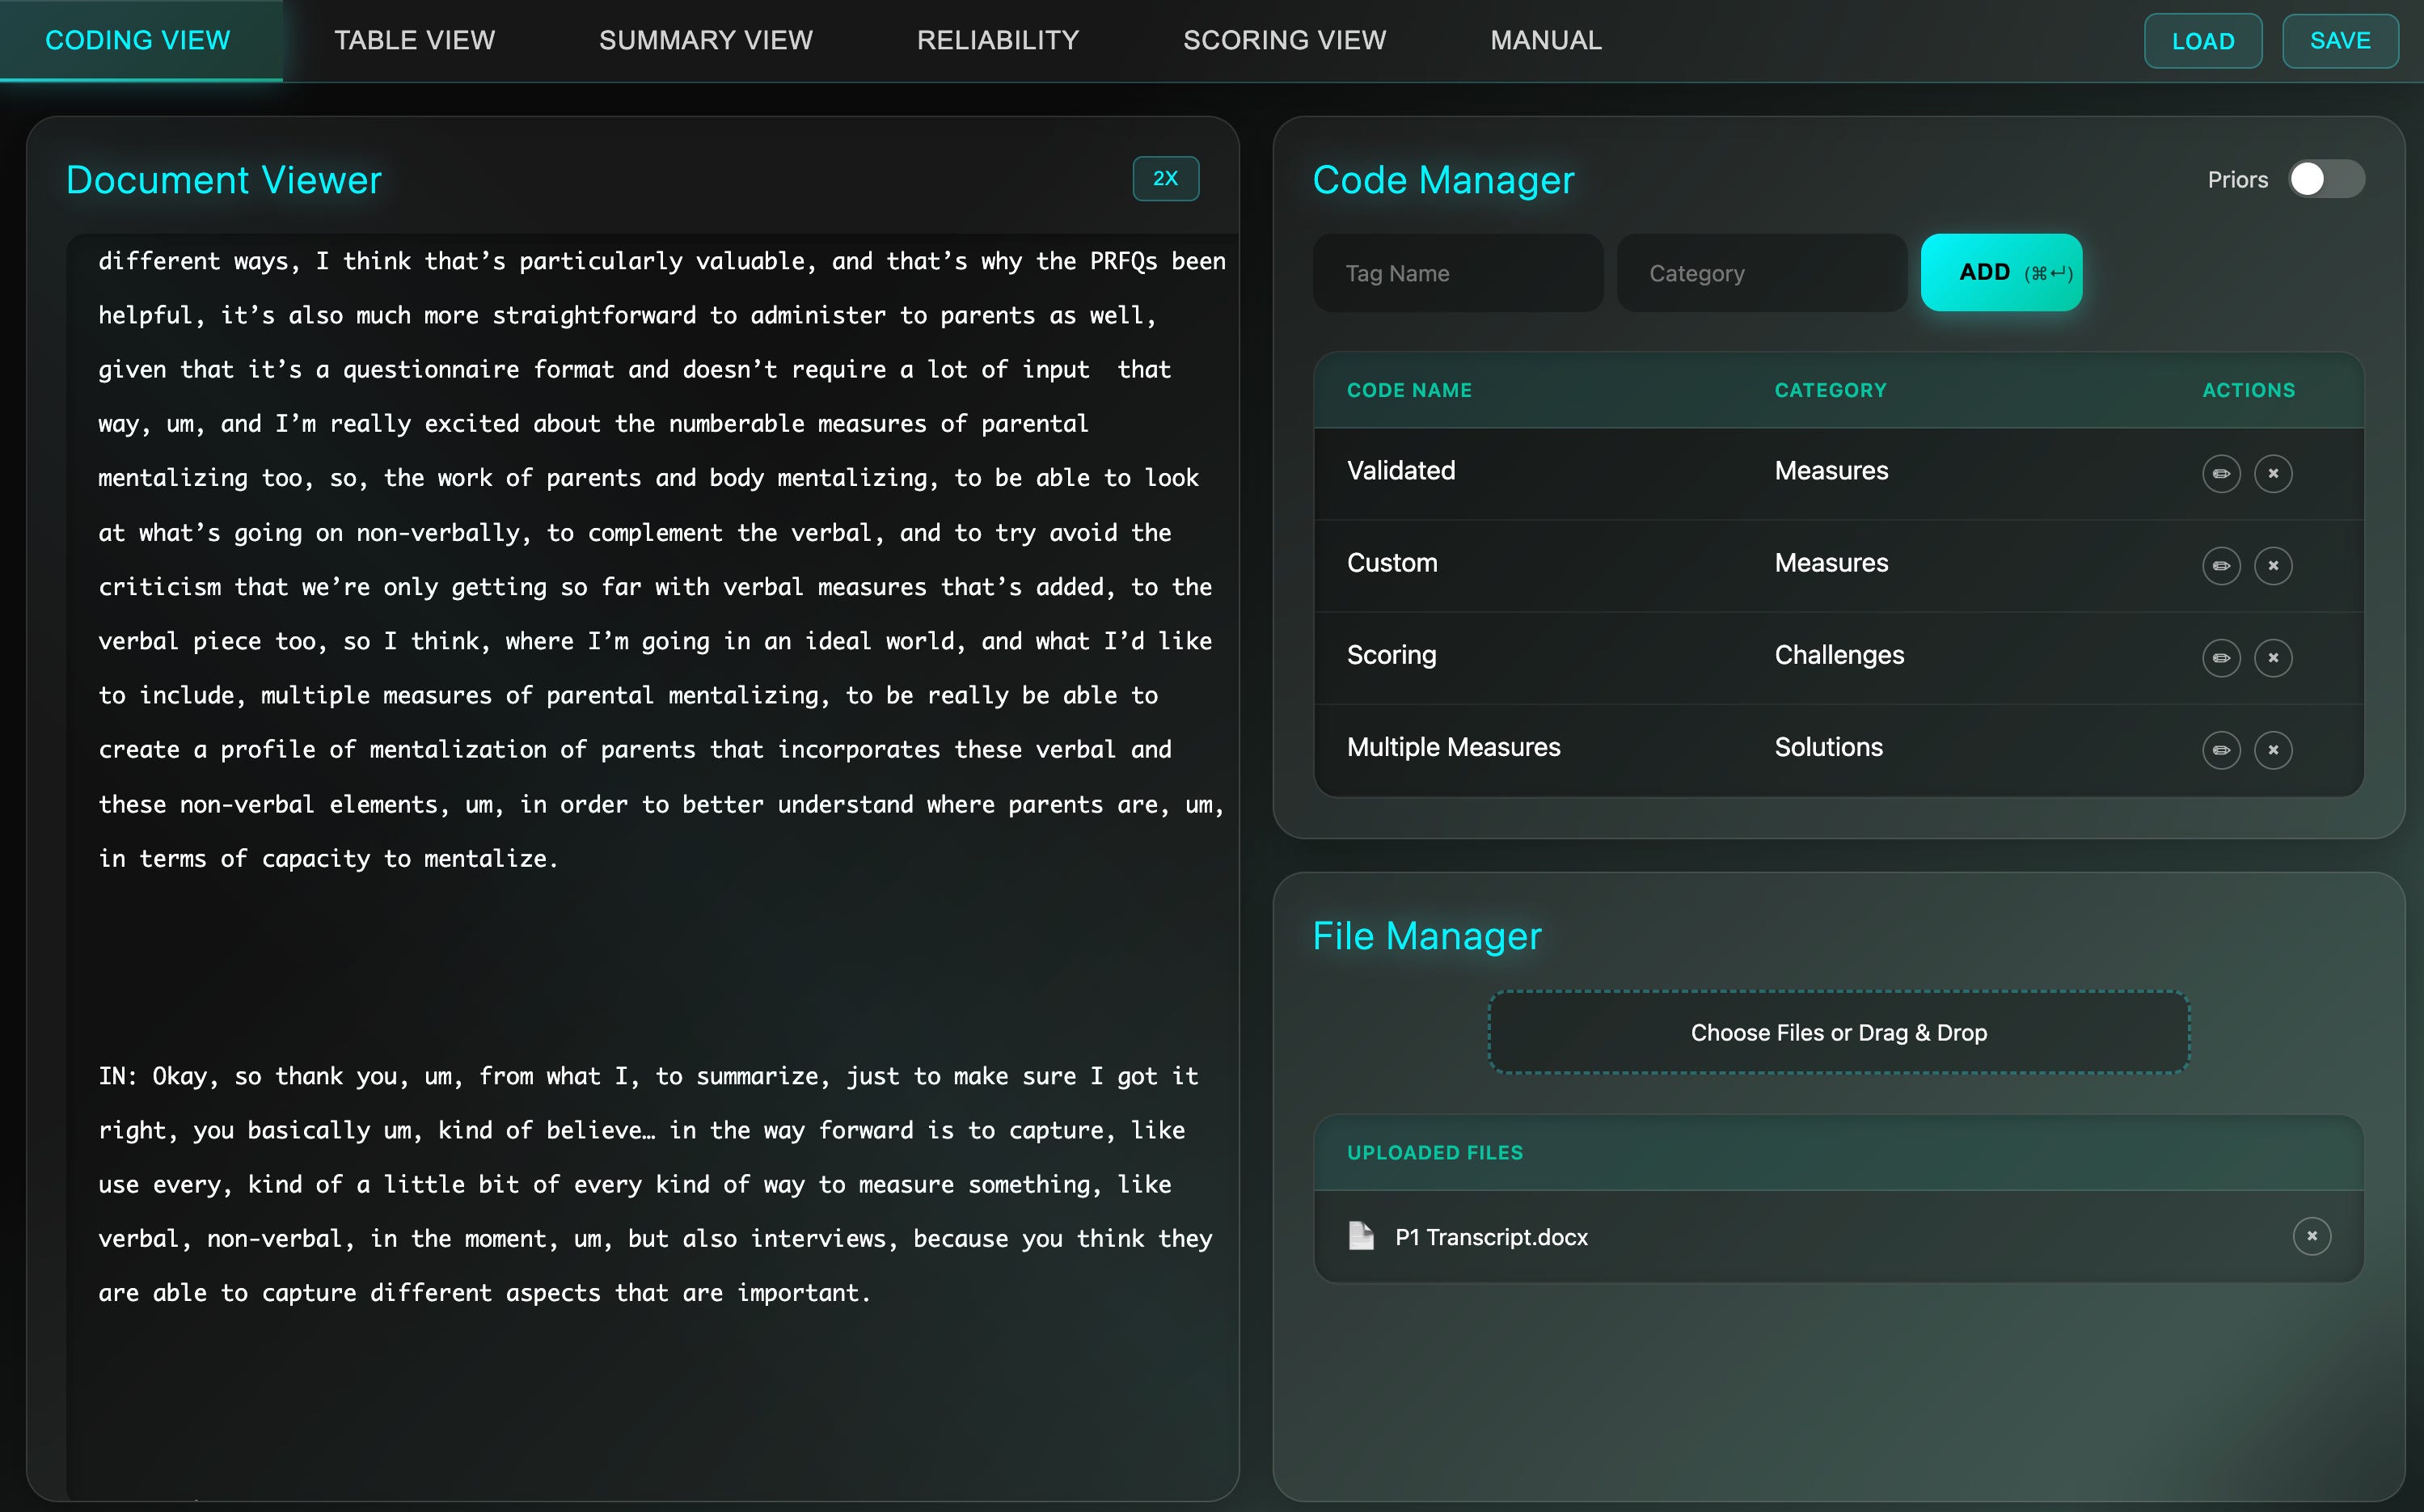The height and width of the screenshot is (1512, 2424).
Task: Click the Tag Name input field
Action: click(1457, 273)
